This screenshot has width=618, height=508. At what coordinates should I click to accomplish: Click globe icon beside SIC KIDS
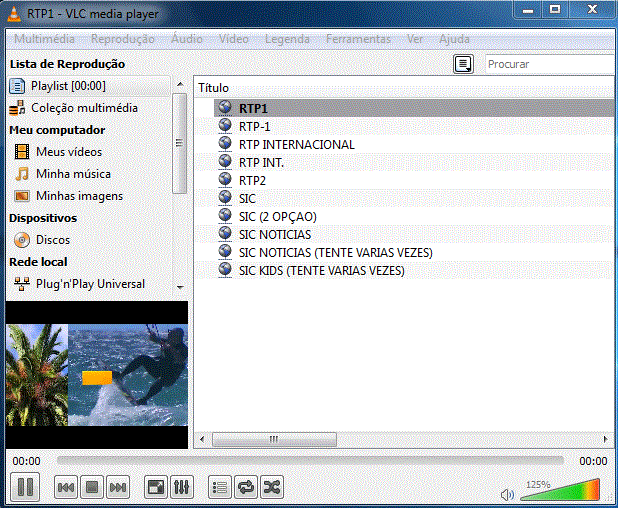(225, 270)
